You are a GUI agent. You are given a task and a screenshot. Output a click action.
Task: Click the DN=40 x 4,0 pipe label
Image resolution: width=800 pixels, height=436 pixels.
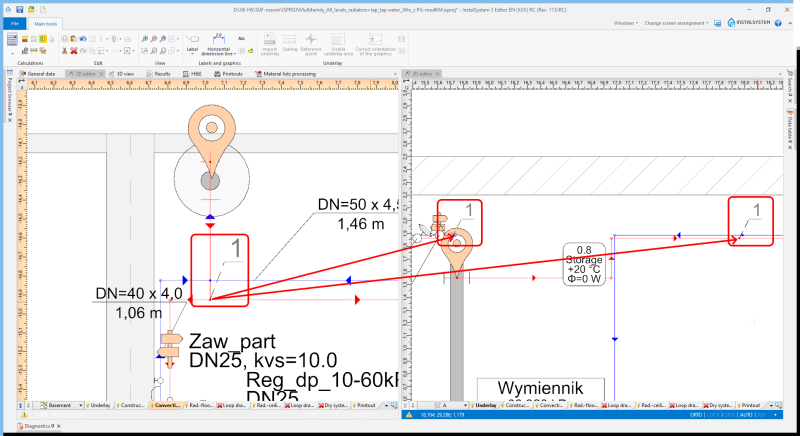click(138, 294)
